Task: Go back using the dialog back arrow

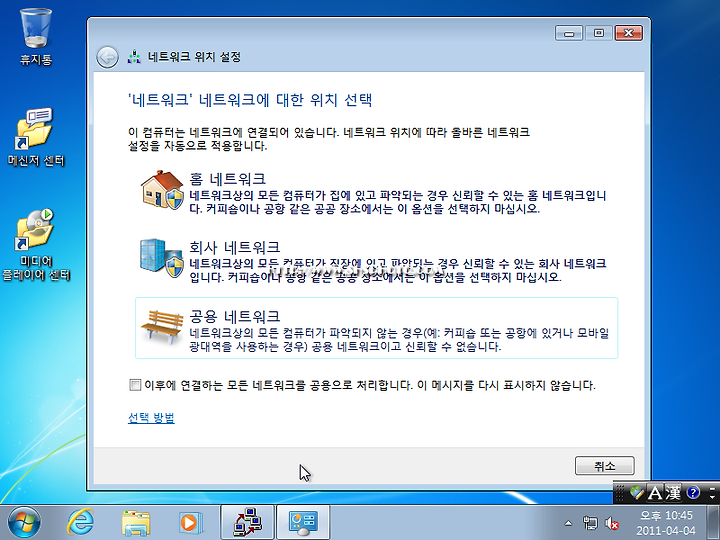Action: click(x=107, y=57)
